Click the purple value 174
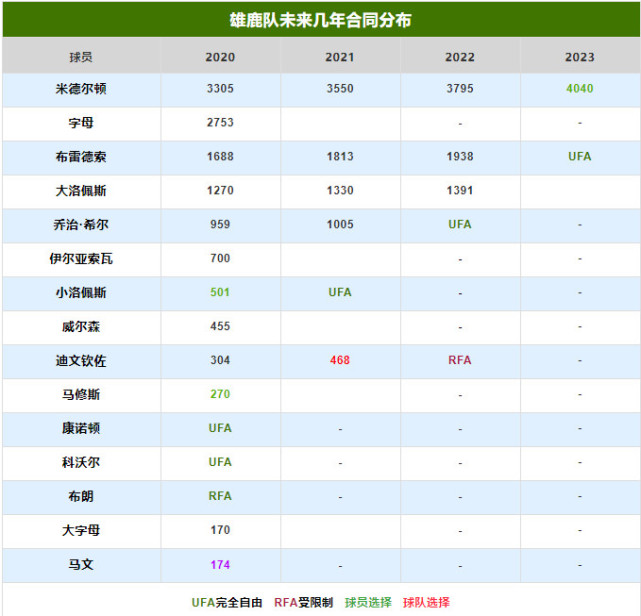This screenshot has height=616, width=641. point(220,564)
